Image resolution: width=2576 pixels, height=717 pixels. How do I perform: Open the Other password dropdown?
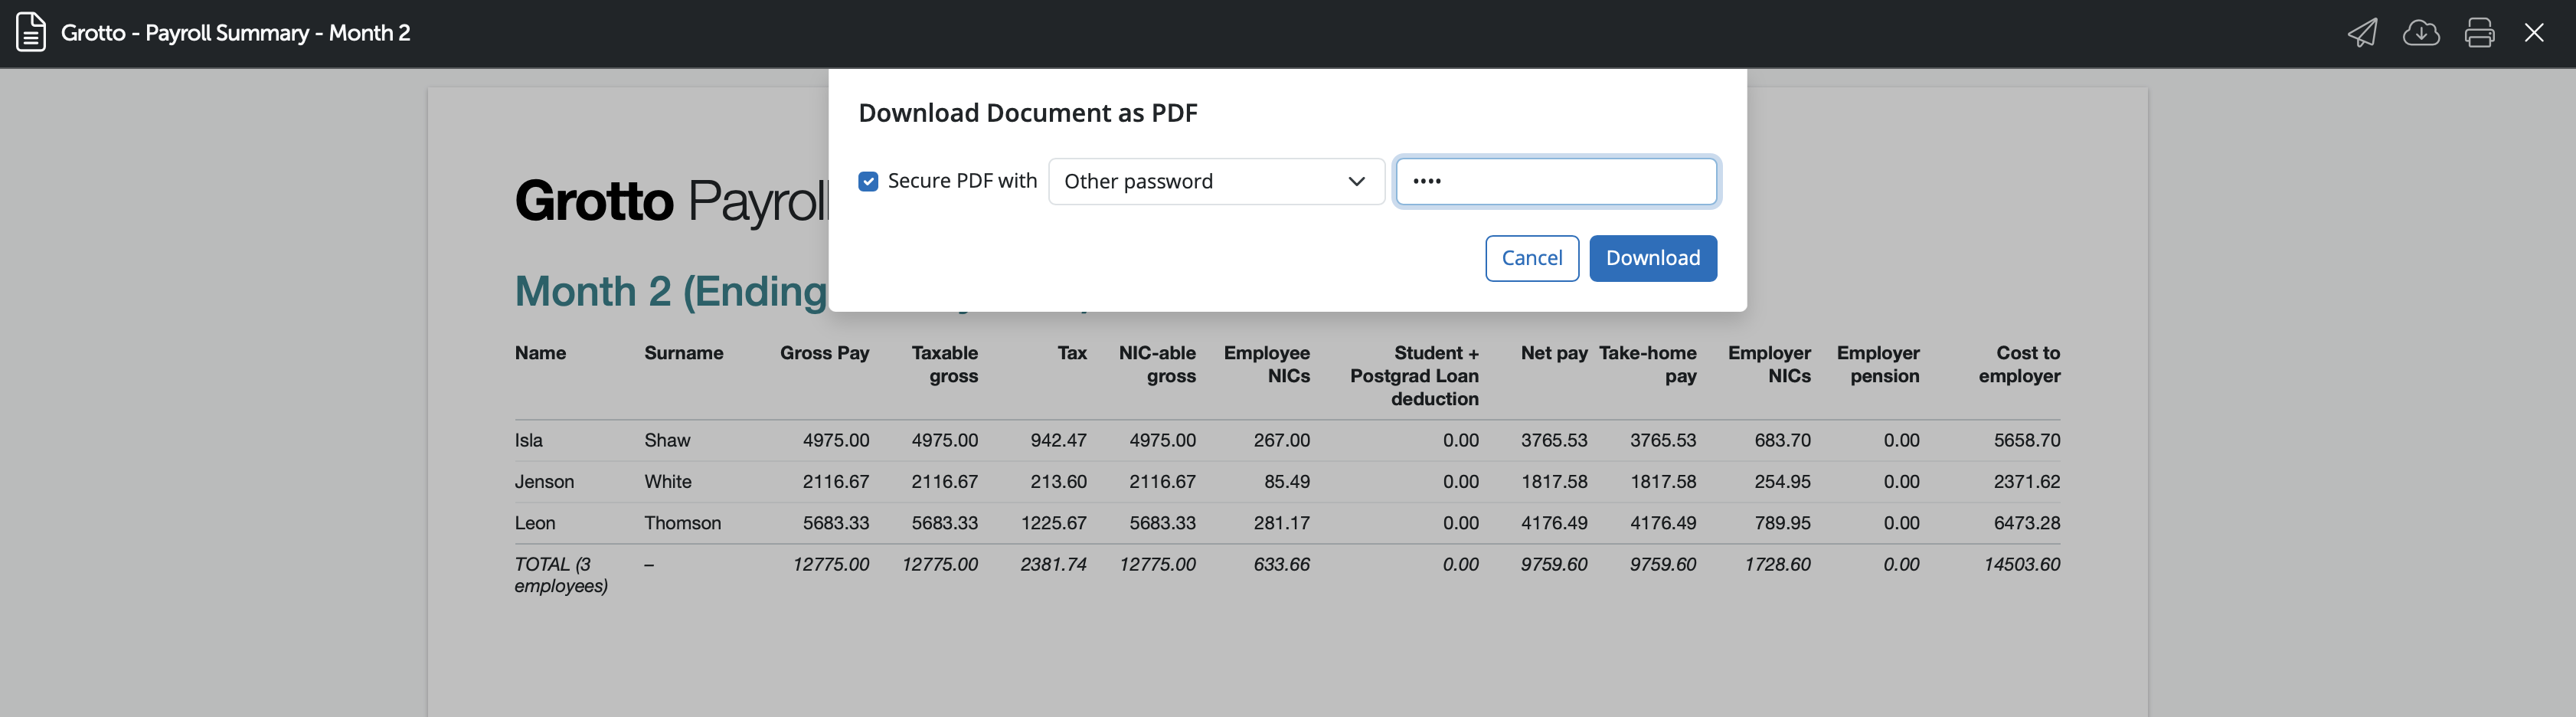tap(1216, 181)
